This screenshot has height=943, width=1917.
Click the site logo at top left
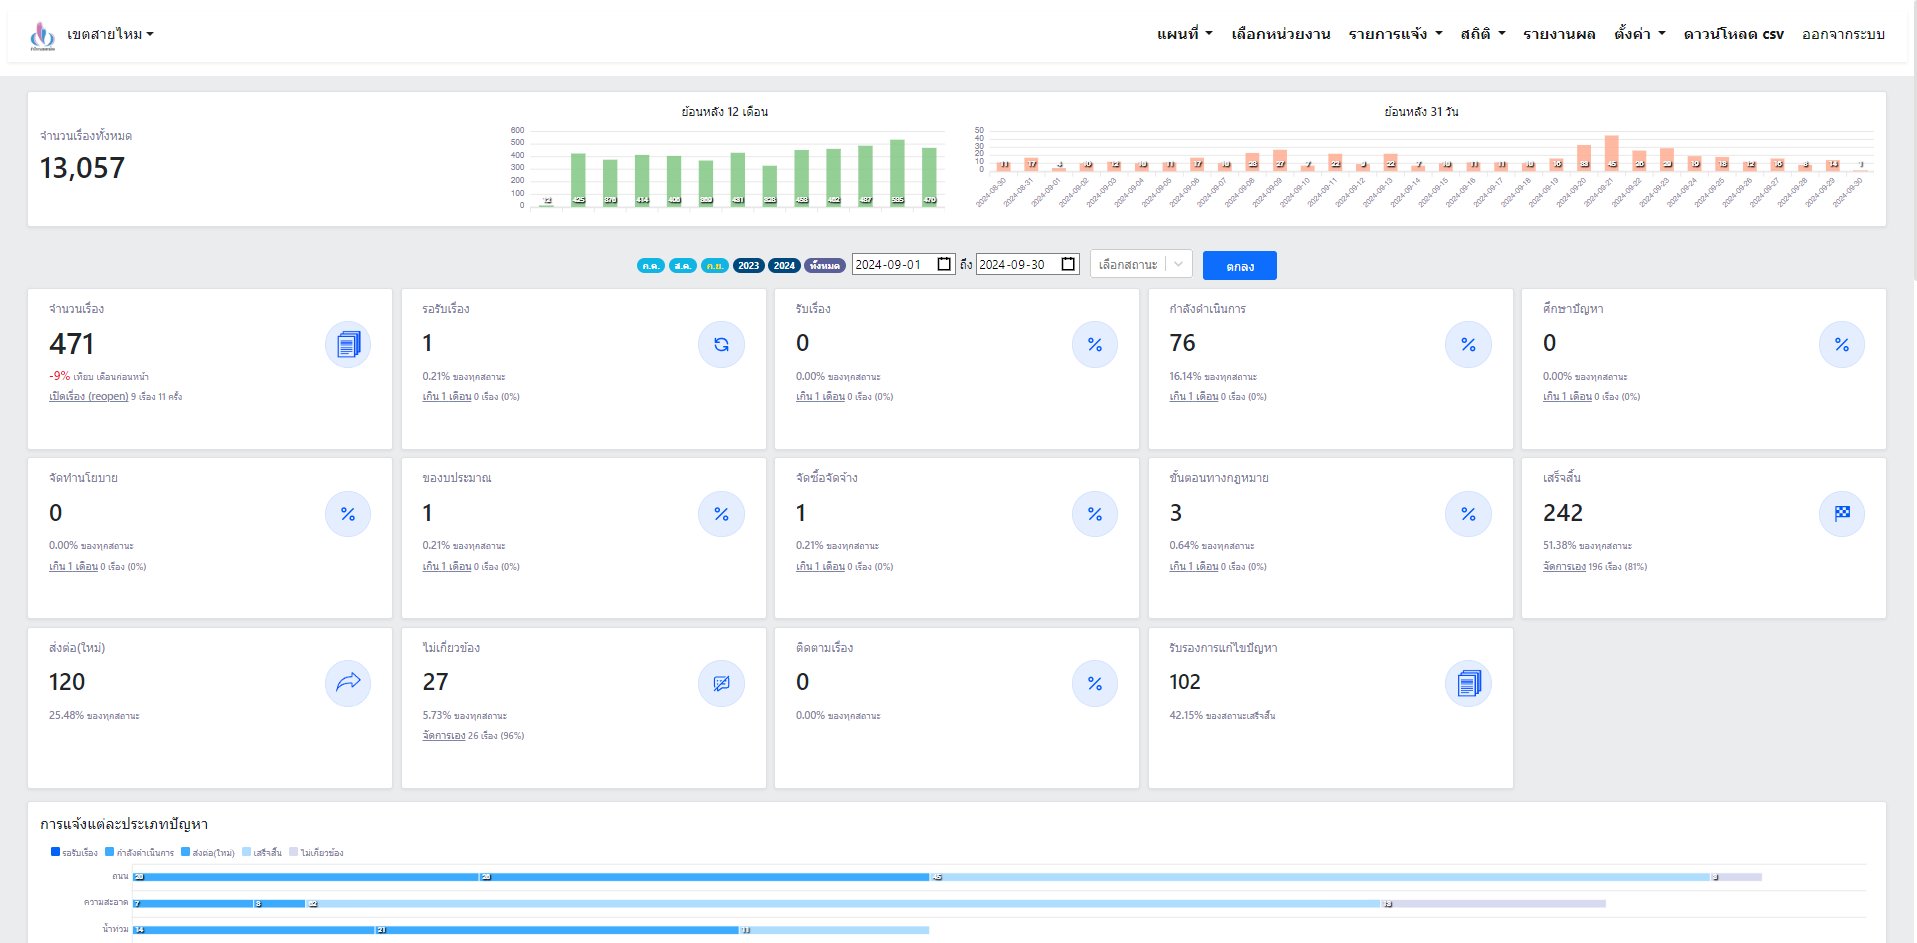point(42,36)
